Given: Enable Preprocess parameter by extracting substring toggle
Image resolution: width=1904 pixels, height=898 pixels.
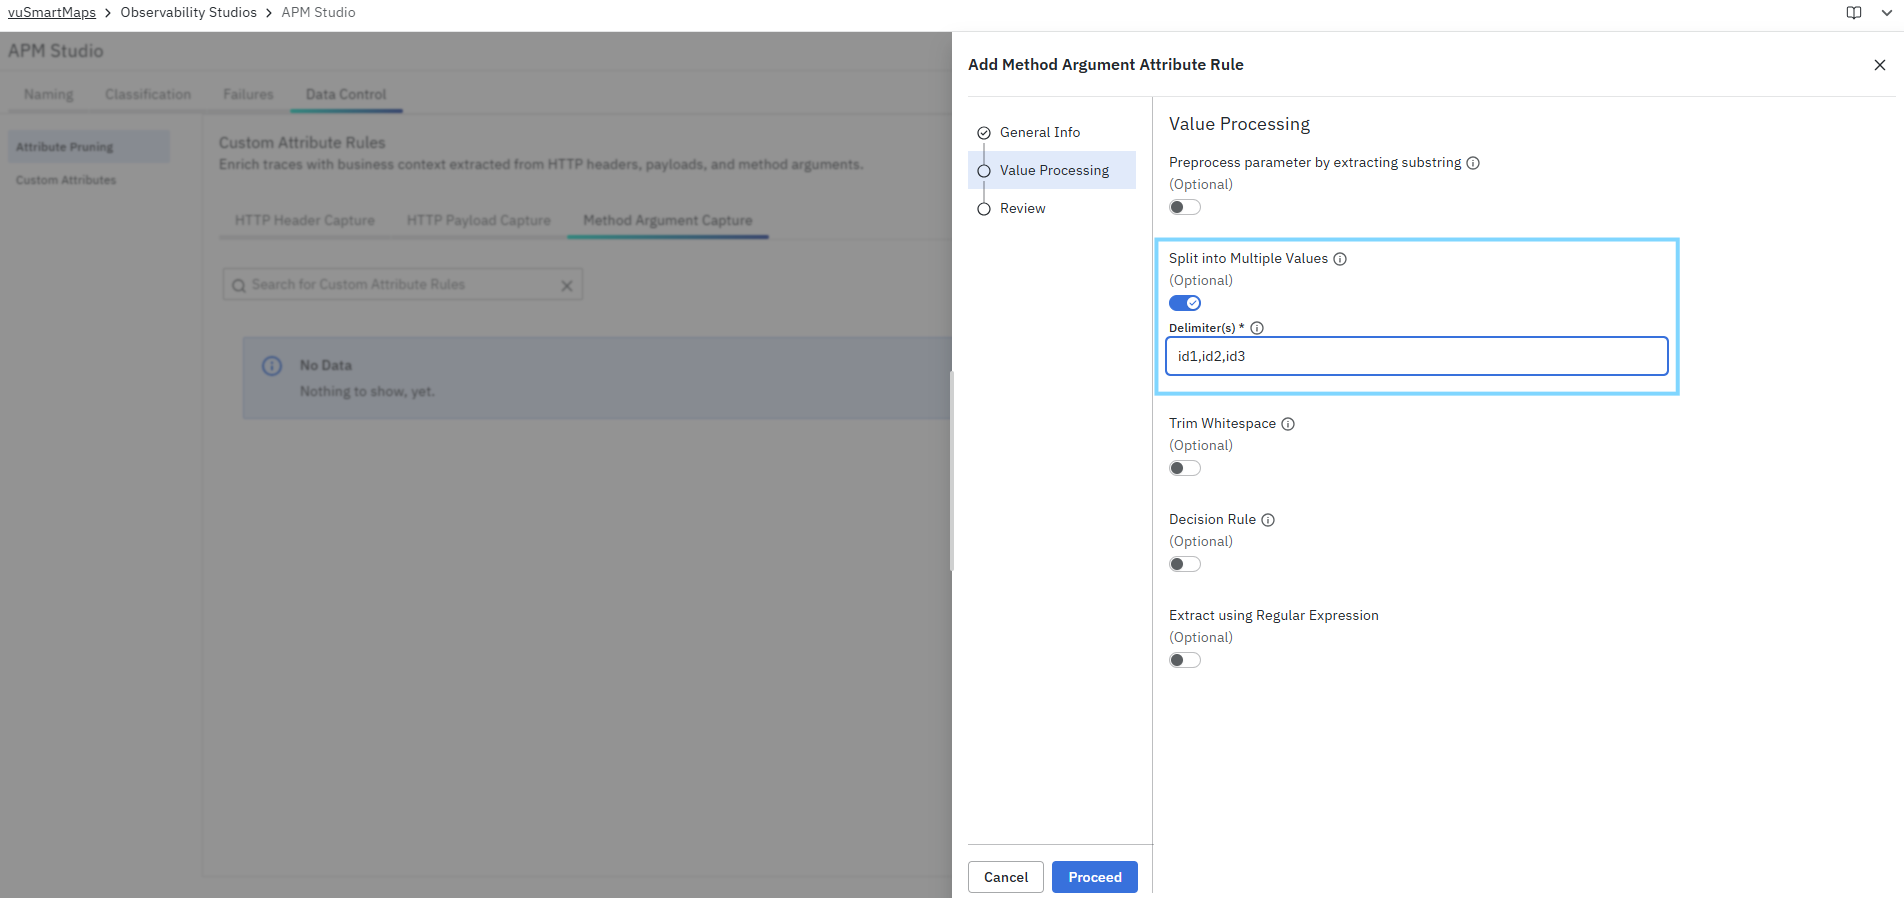Looking at the screenshot, I should [x=1185, y=207].
